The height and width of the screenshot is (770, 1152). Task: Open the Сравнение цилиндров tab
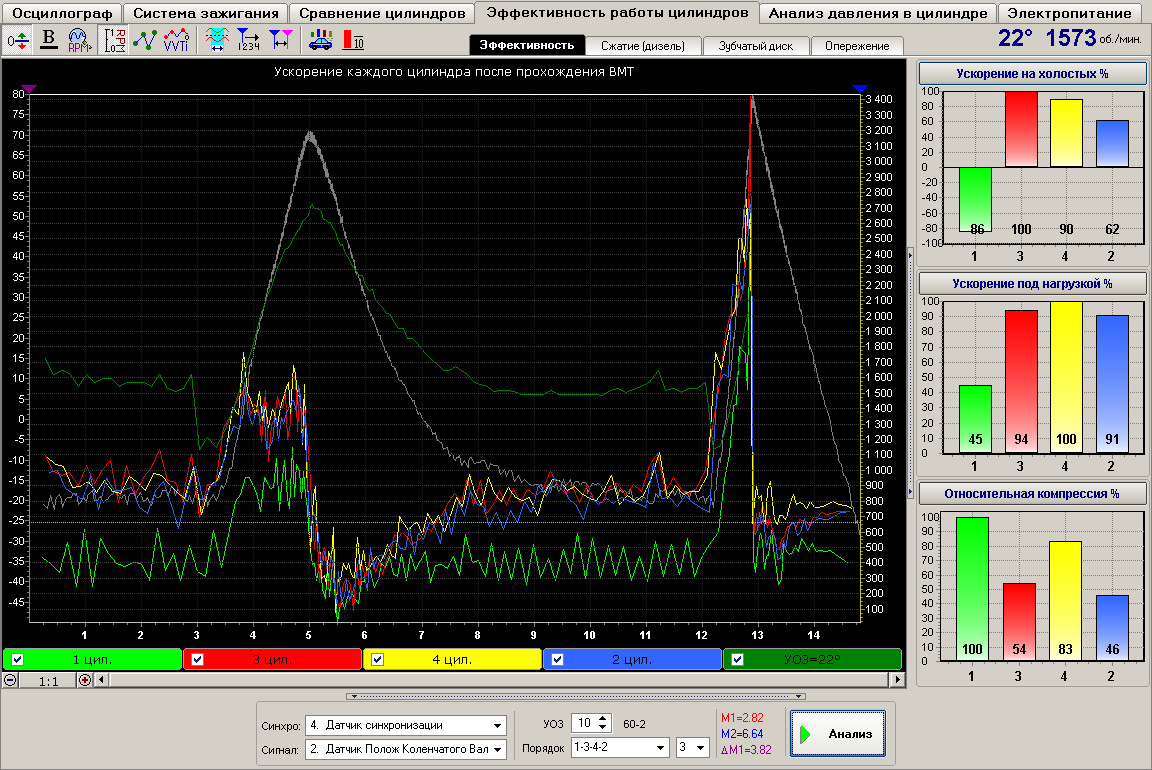pos(382,13)
